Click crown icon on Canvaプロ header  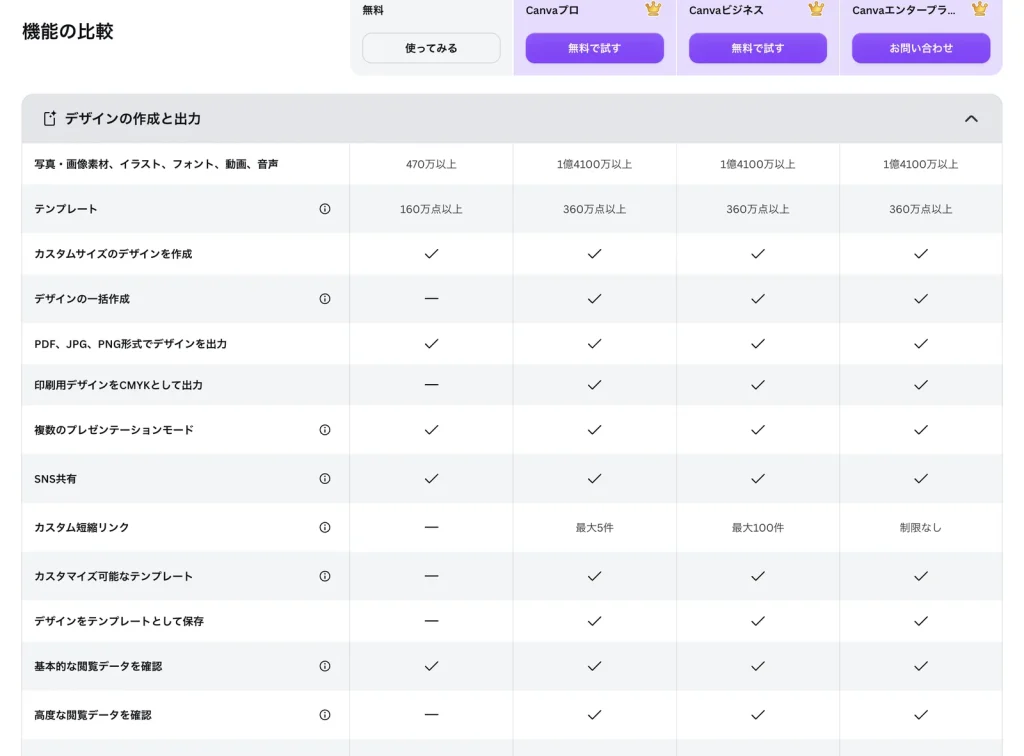pyautogui.click(x=653, y=9)
